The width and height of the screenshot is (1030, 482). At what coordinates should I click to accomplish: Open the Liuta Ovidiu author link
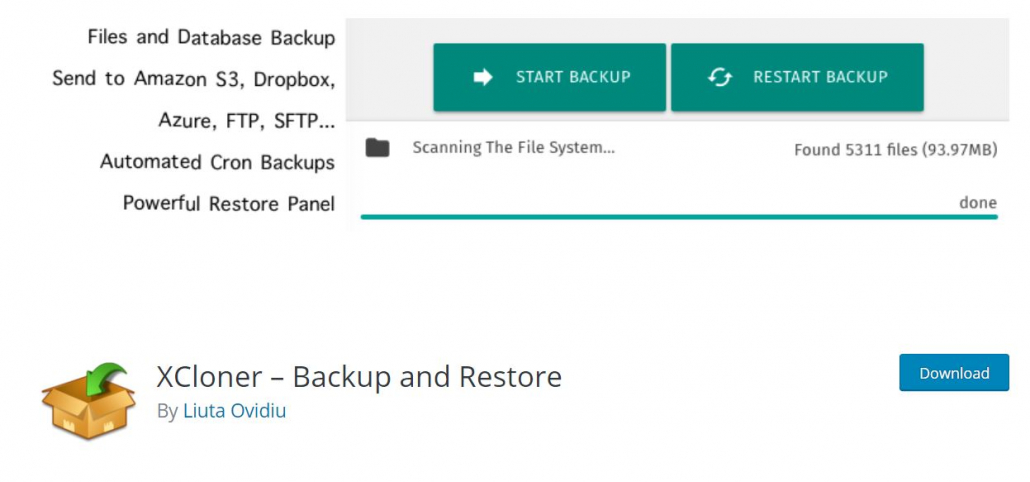[x=235, y=410]
